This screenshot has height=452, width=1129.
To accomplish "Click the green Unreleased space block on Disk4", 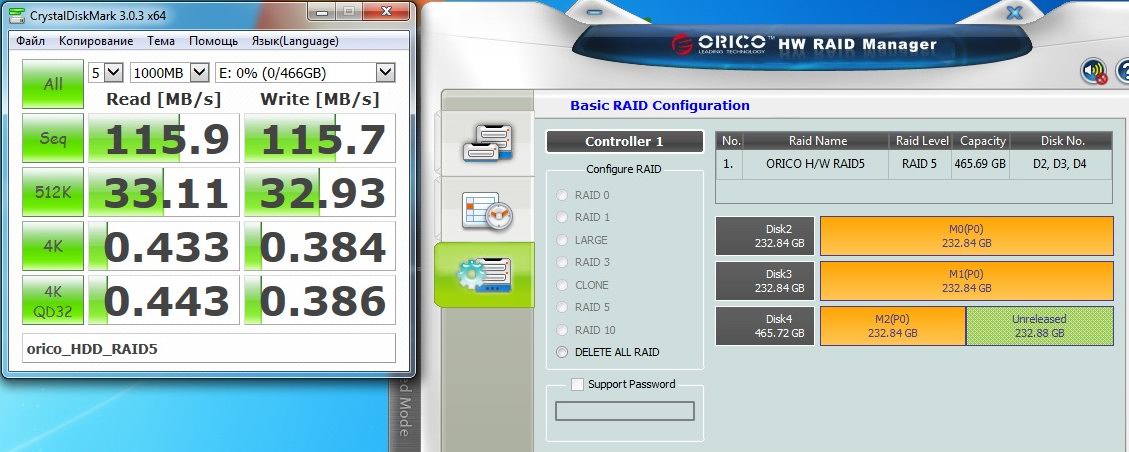I will point(1038,326).
